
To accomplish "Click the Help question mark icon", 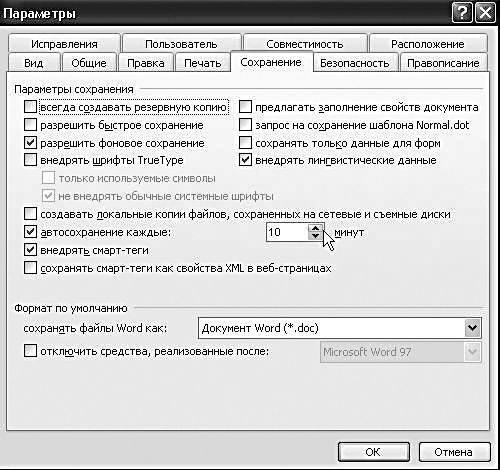I will tap(462, 14).
